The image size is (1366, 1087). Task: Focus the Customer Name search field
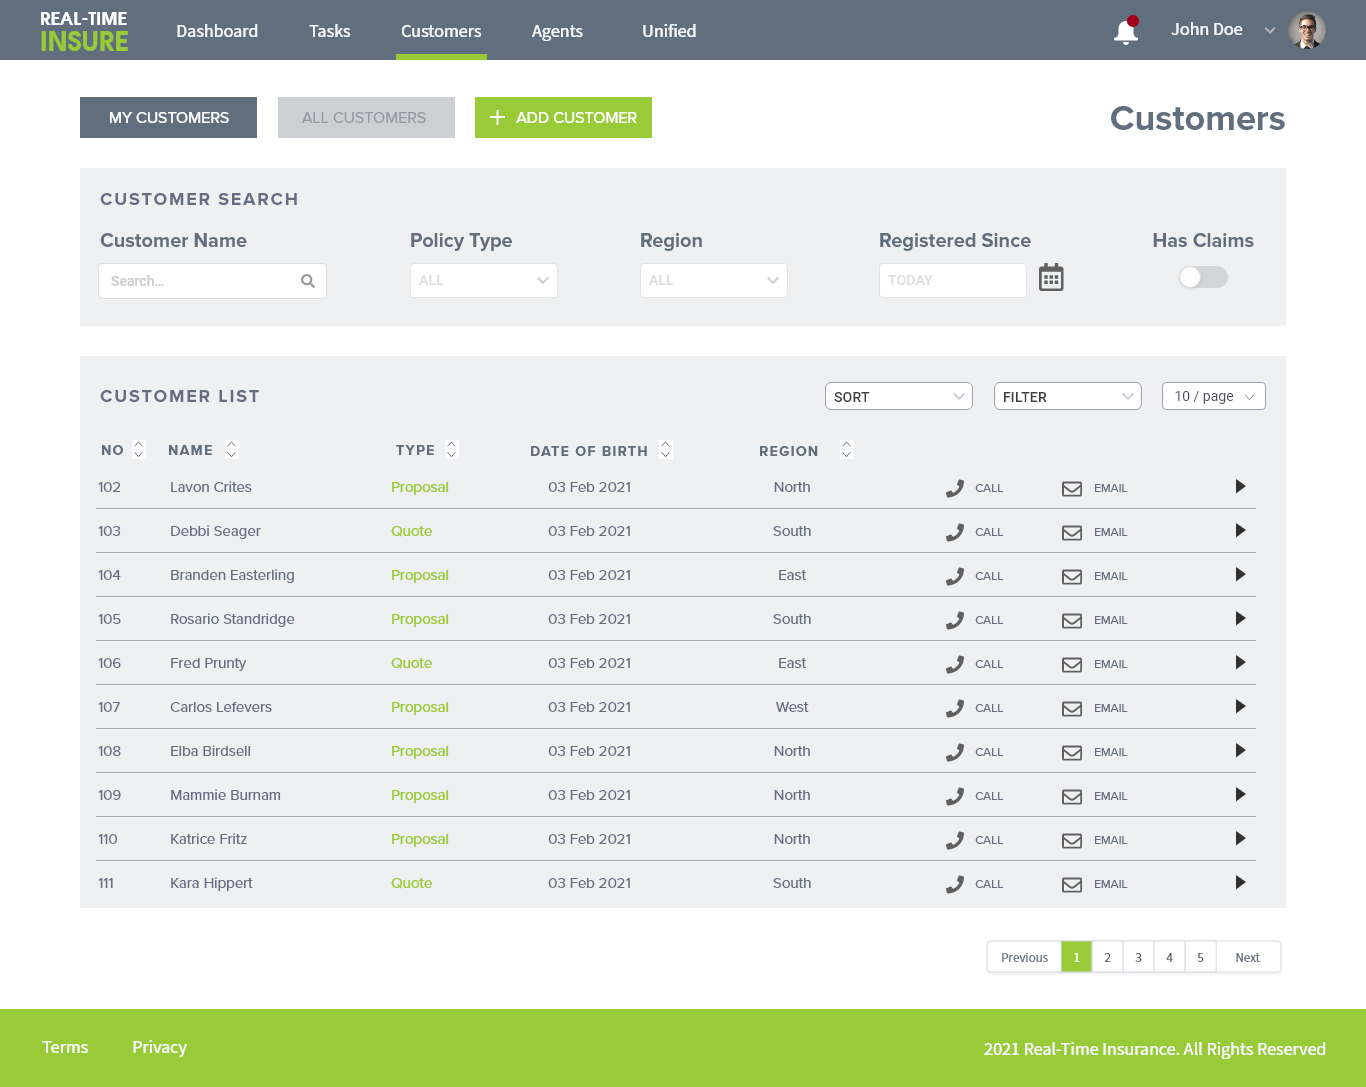click(212, 281)
